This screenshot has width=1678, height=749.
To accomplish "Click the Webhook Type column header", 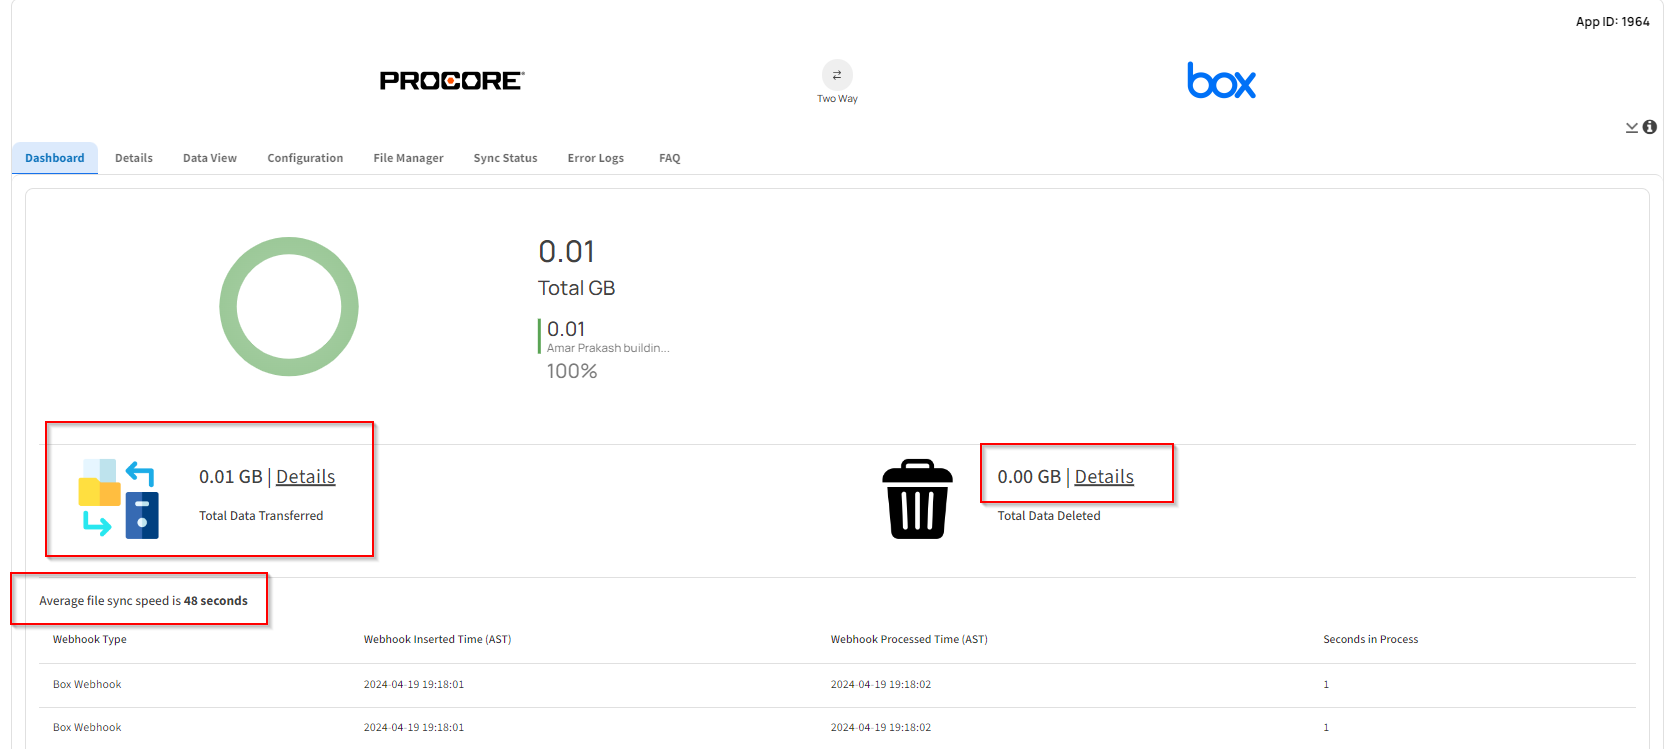I will [90, 639].
